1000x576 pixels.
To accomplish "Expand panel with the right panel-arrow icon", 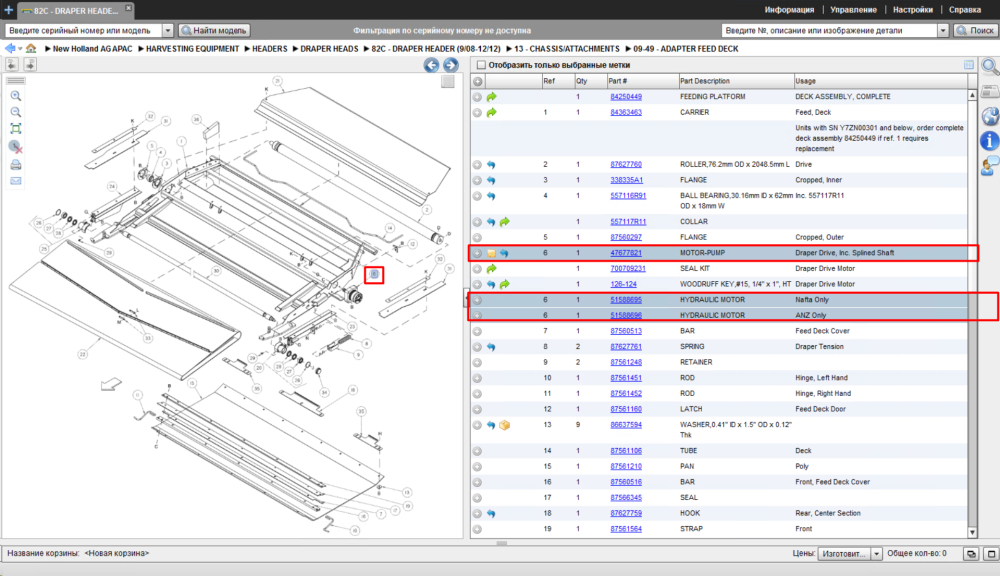I will tap(30, 64).
